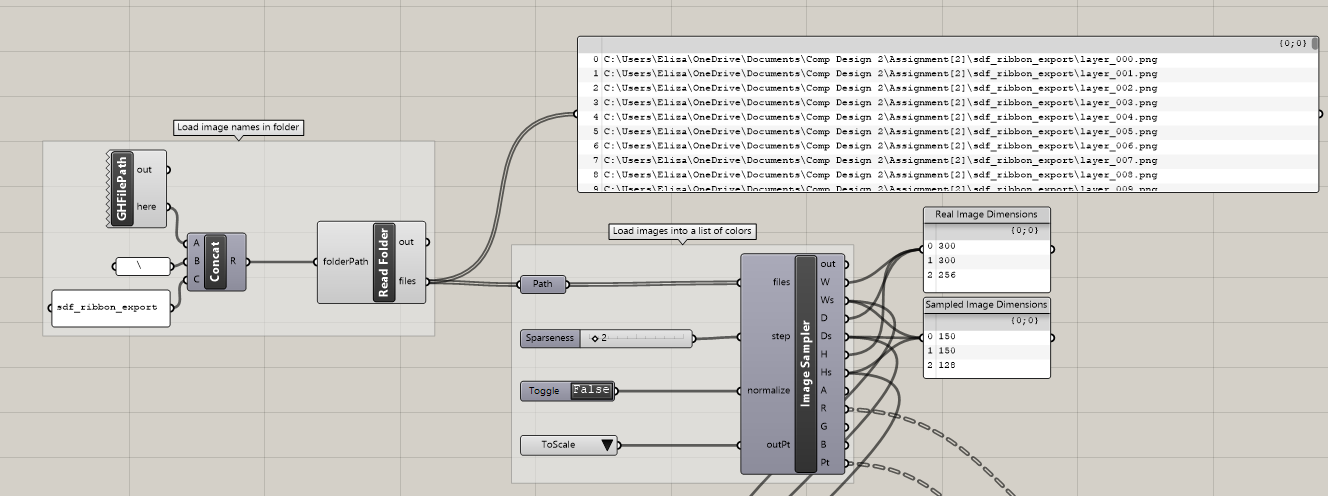Image resolution: width=1328 pixels, height=496 pixels.
Task: Click the 'Load image names in folder' group label
Action: [238, 127]
